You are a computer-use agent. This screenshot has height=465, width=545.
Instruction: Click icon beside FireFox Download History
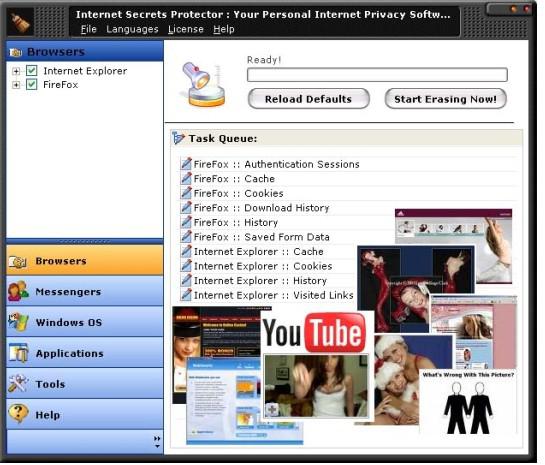click(186, 207)
